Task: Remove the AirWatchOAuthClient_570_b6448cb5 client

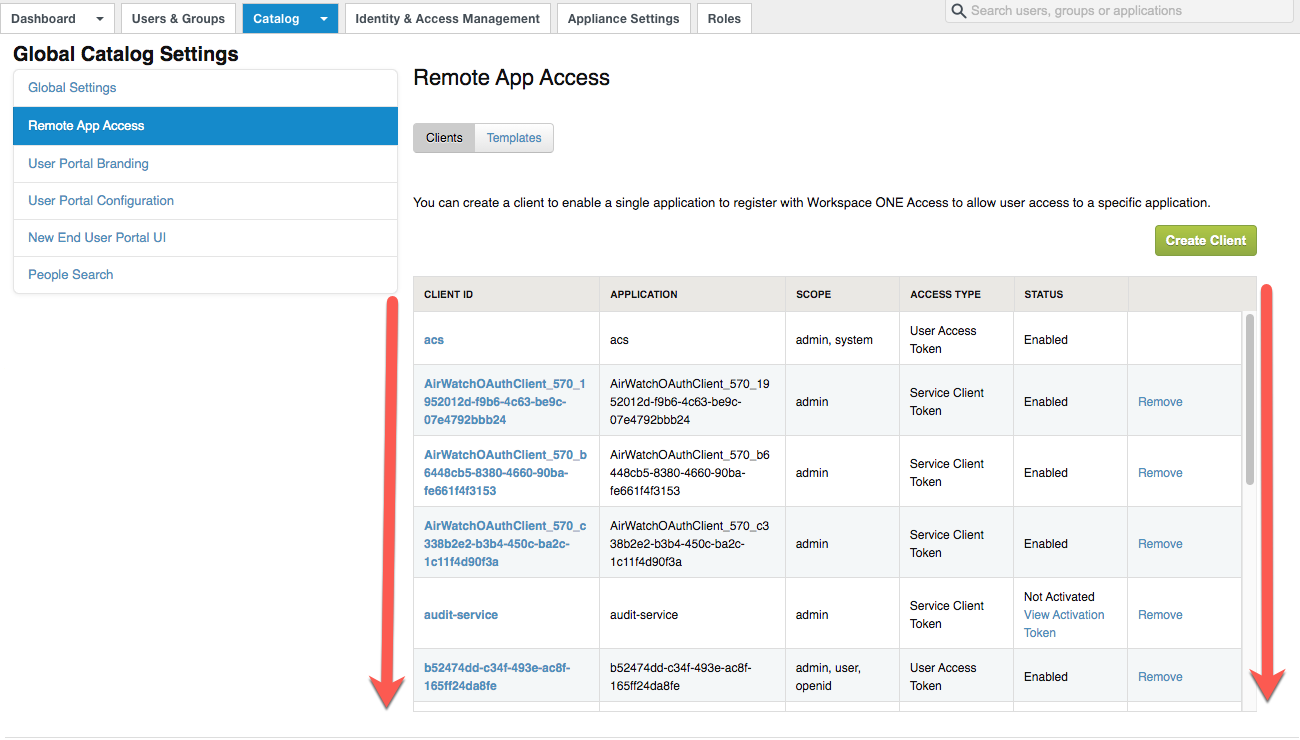Action: click(x=1160, y=473)
